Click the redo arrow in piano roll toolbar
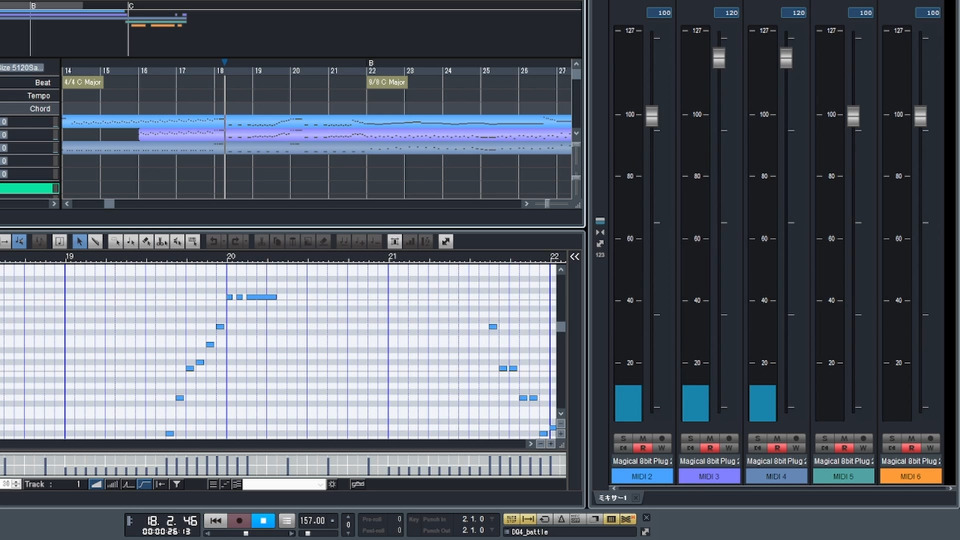Screen dimensions: 960x540 [x=235, y=242]
